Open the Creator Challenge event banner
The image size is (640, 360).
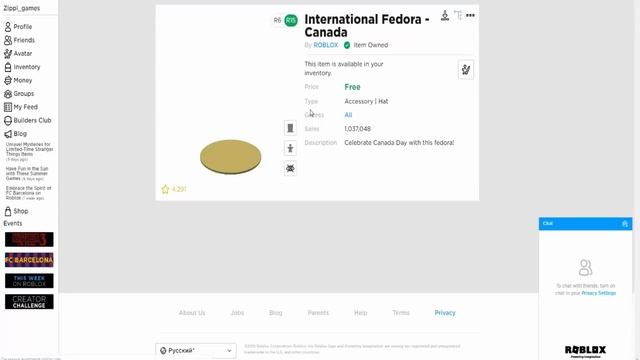point(29,302)
